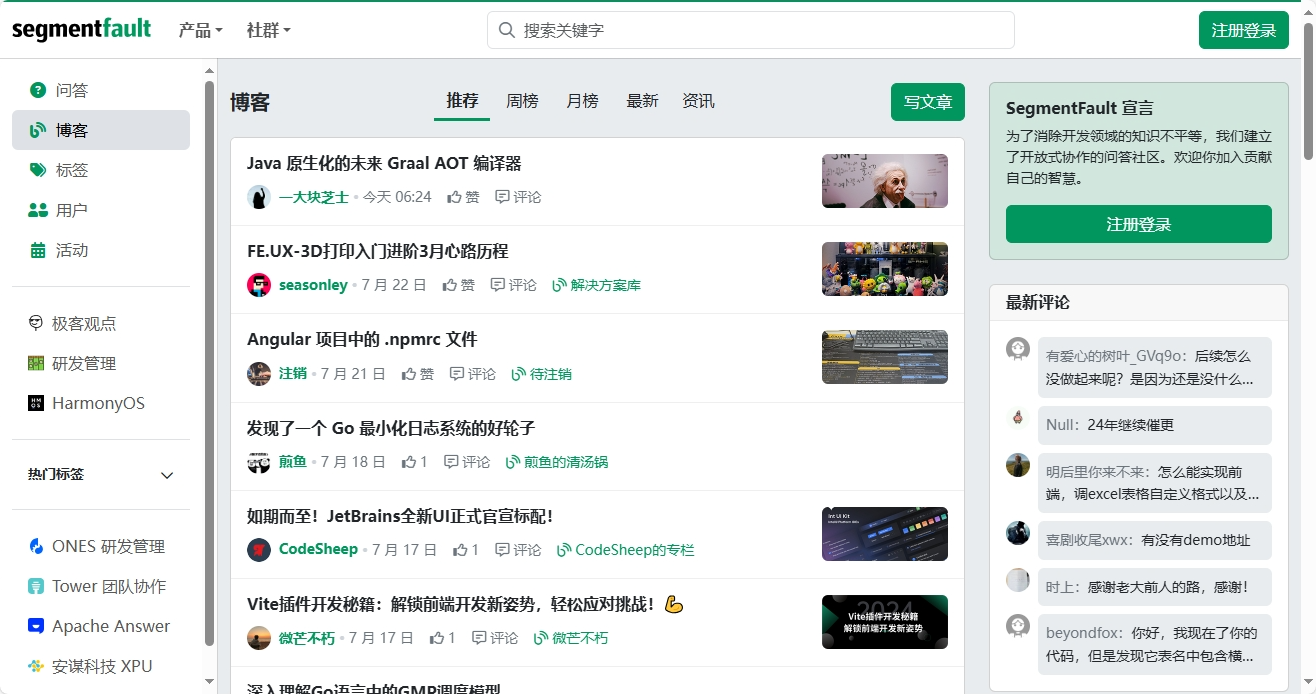The height and width of the screenshot is (694, 1316).
Task: Open the comment 时上：感谢老大前人的路
Action: point(1155,587)
